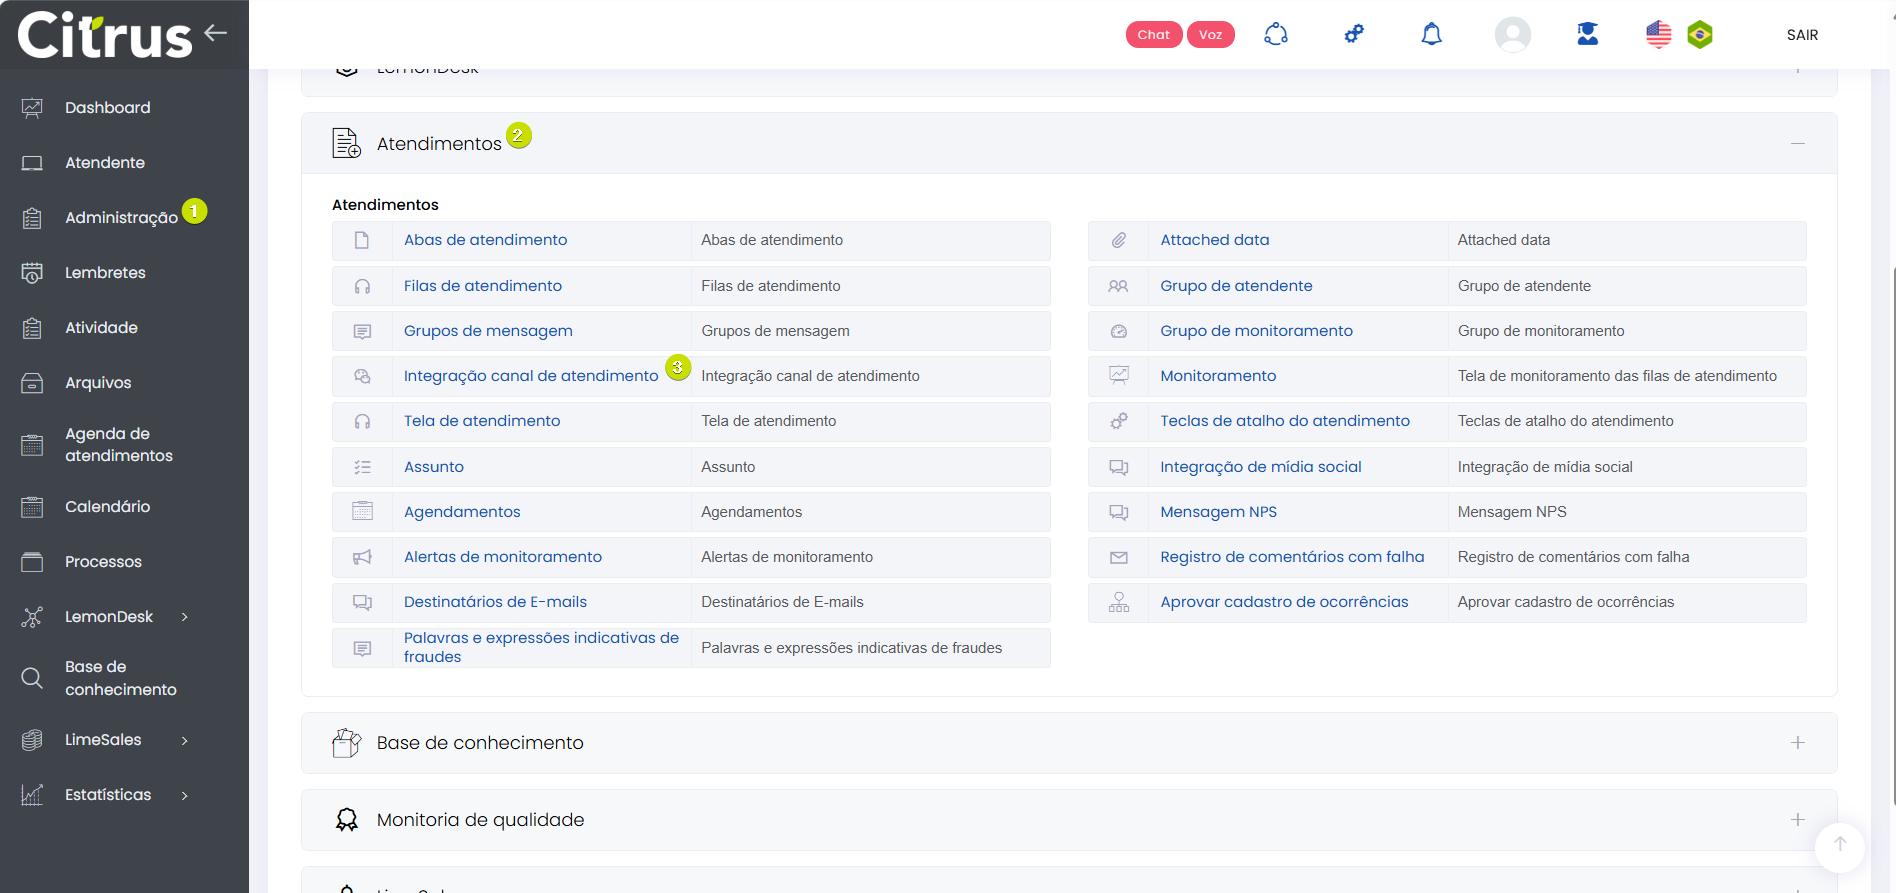Image resolution: width=1896 pixels, height=893 pixels.
Task: Click the graduation cap training icon
Action: click(1587, 35)
